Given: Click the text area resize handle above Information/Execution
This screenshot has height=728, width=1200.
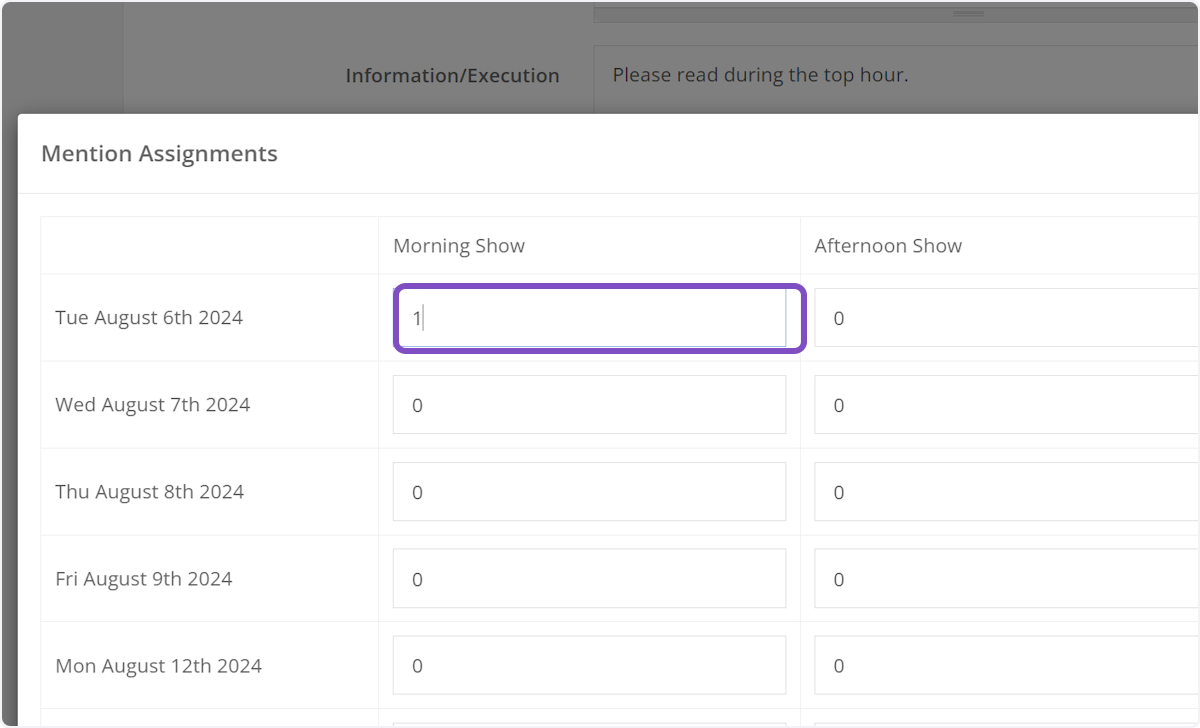Looking at the screenshot, I should click(967, 14).
